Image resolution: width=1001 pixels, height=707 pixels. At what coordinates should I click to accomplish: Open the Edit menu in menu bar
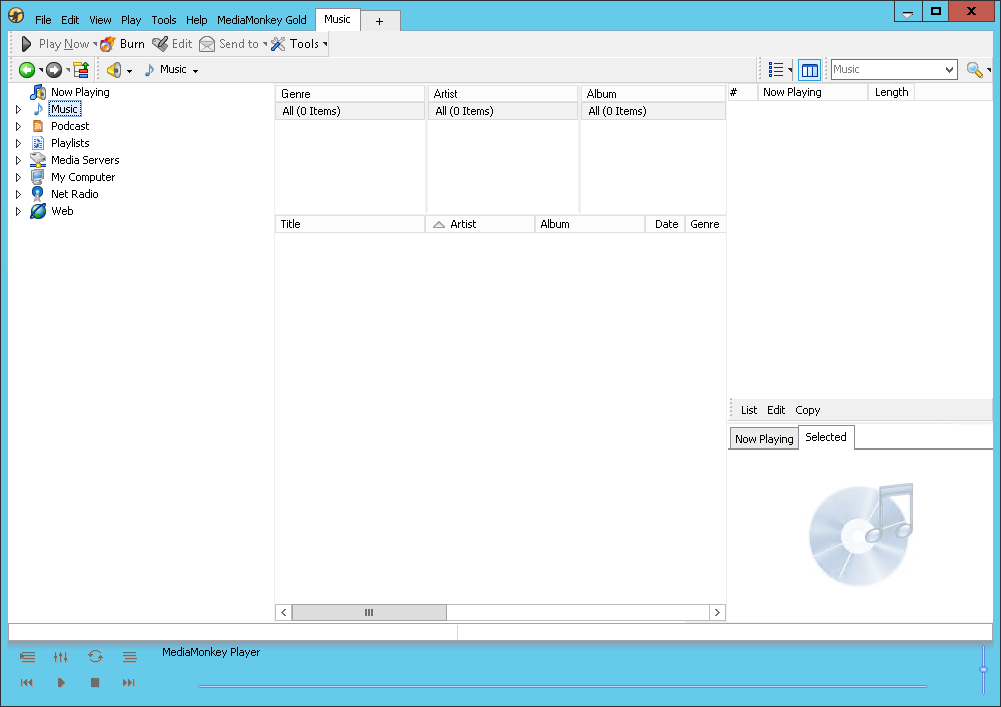tap(70, 20)
